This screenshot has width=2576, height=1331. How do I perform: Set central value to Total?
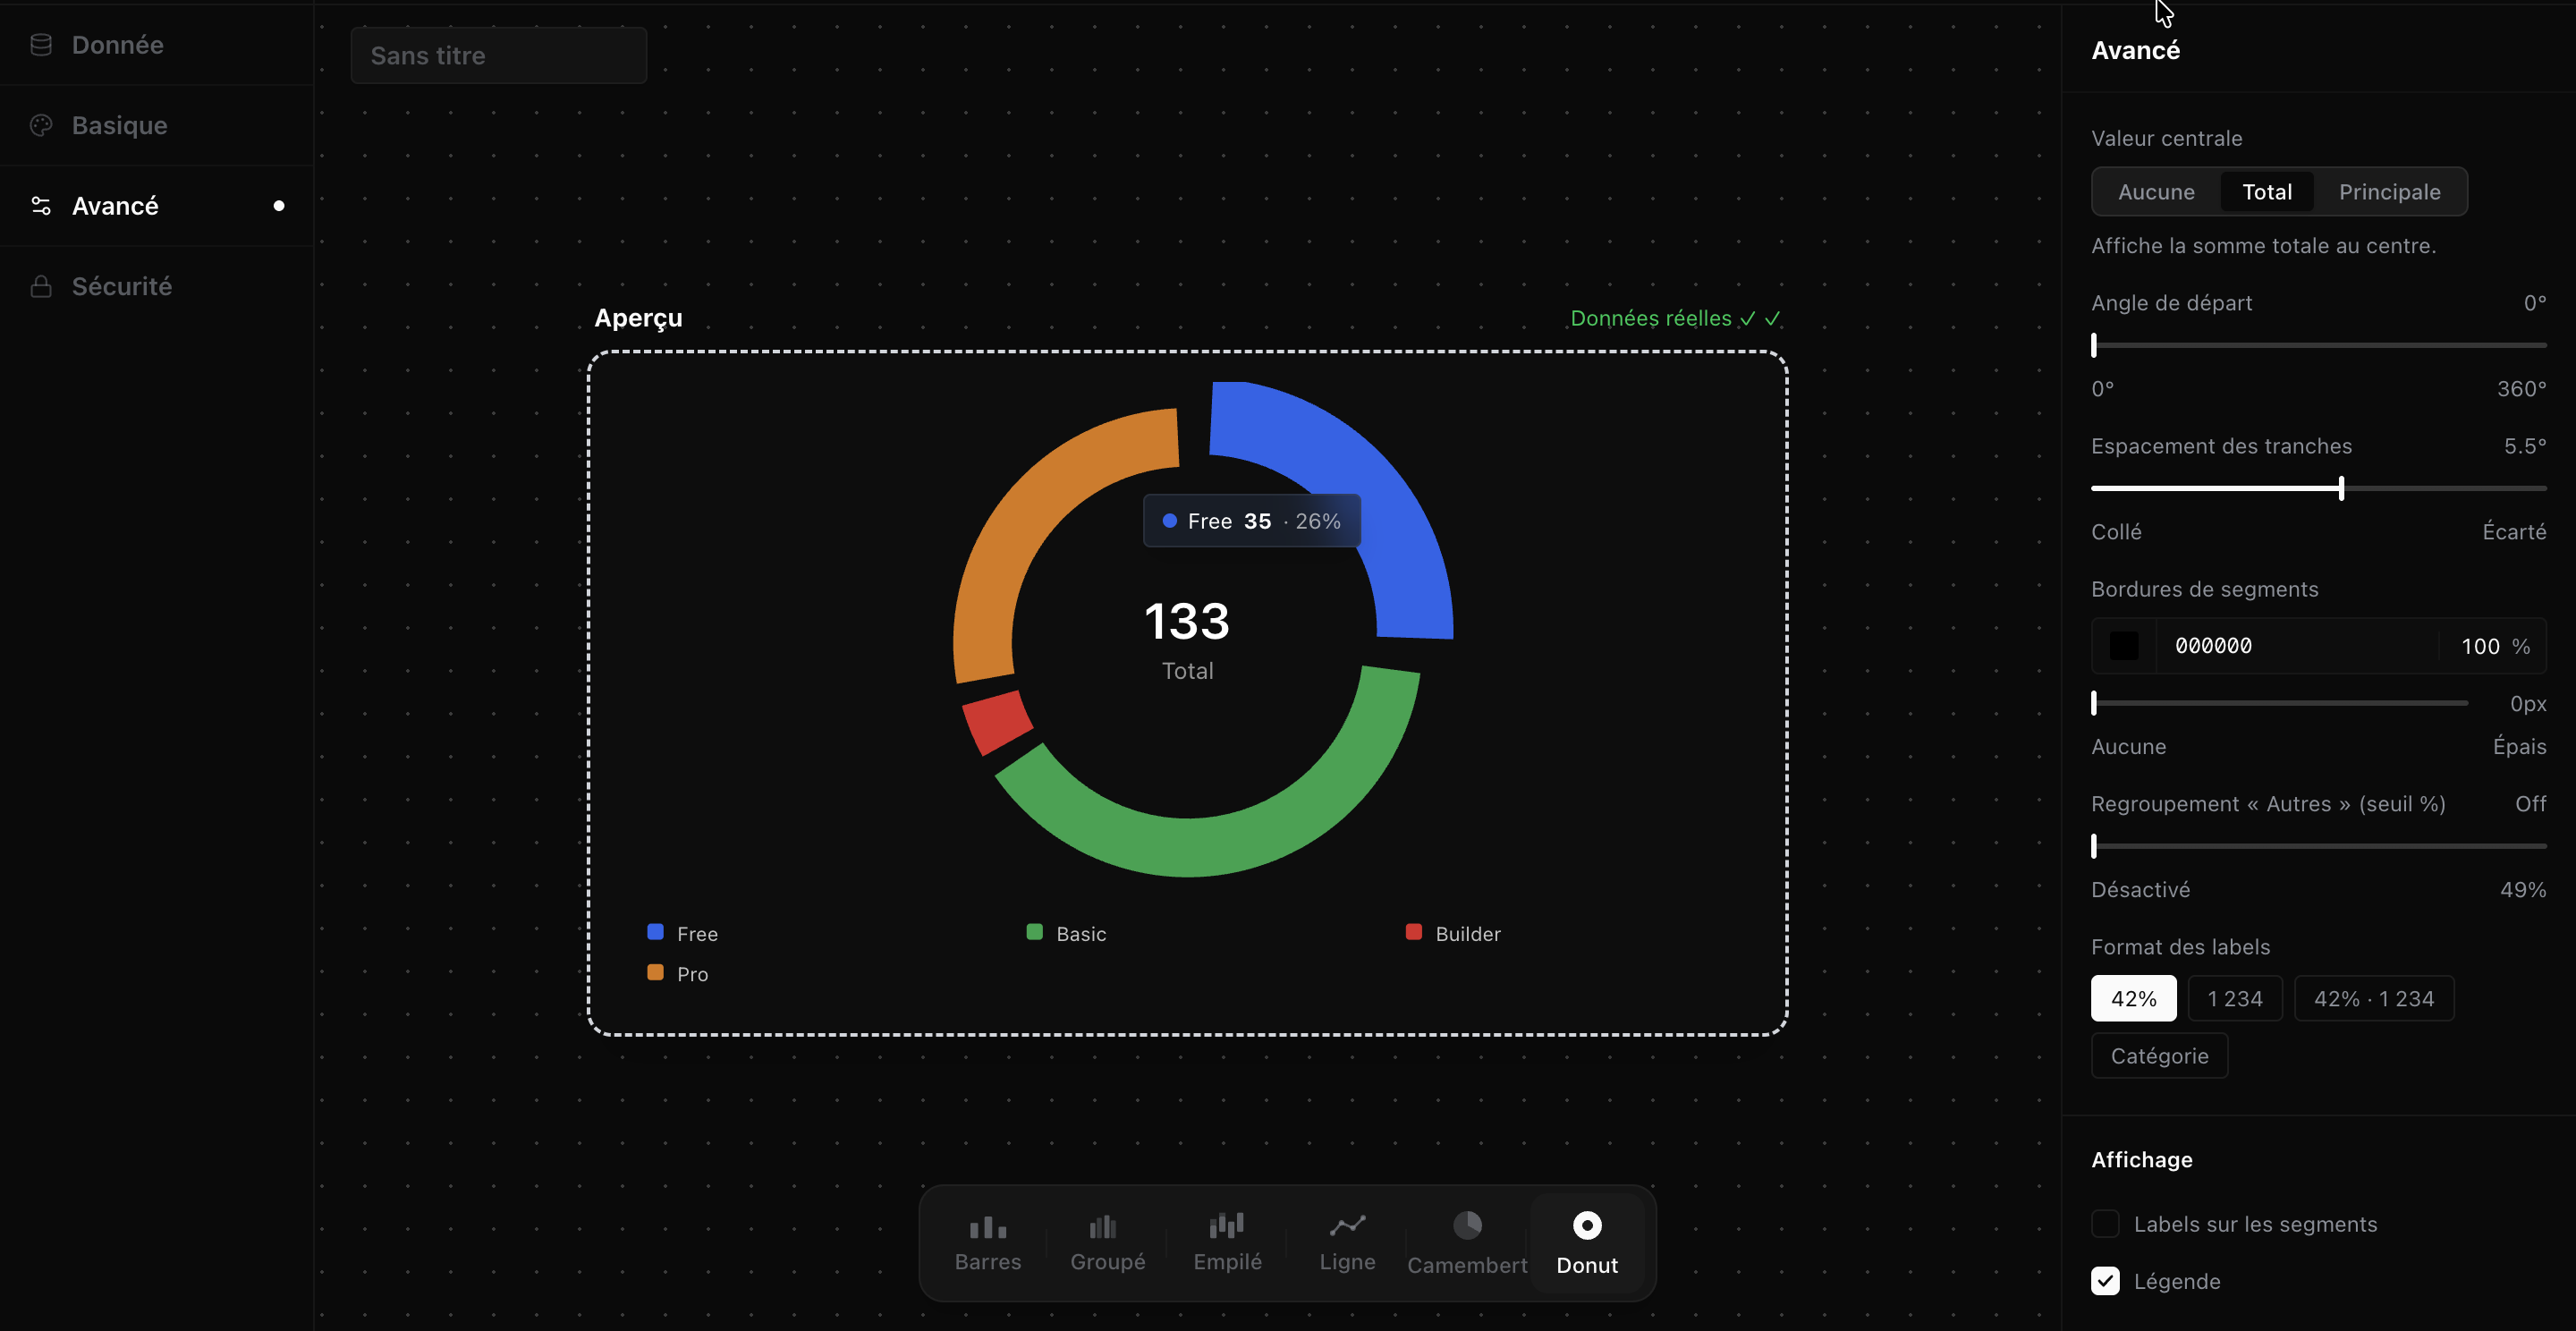[x=2266, y=192]
